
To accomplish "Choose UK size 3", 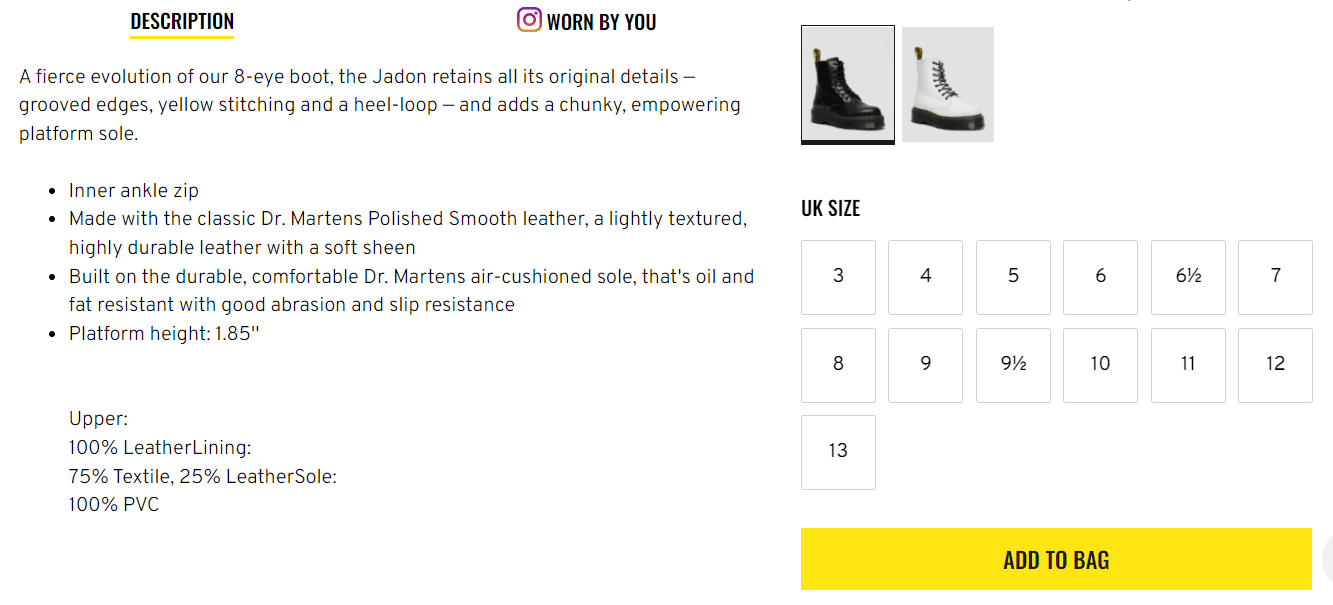I will tap(838, 277).
